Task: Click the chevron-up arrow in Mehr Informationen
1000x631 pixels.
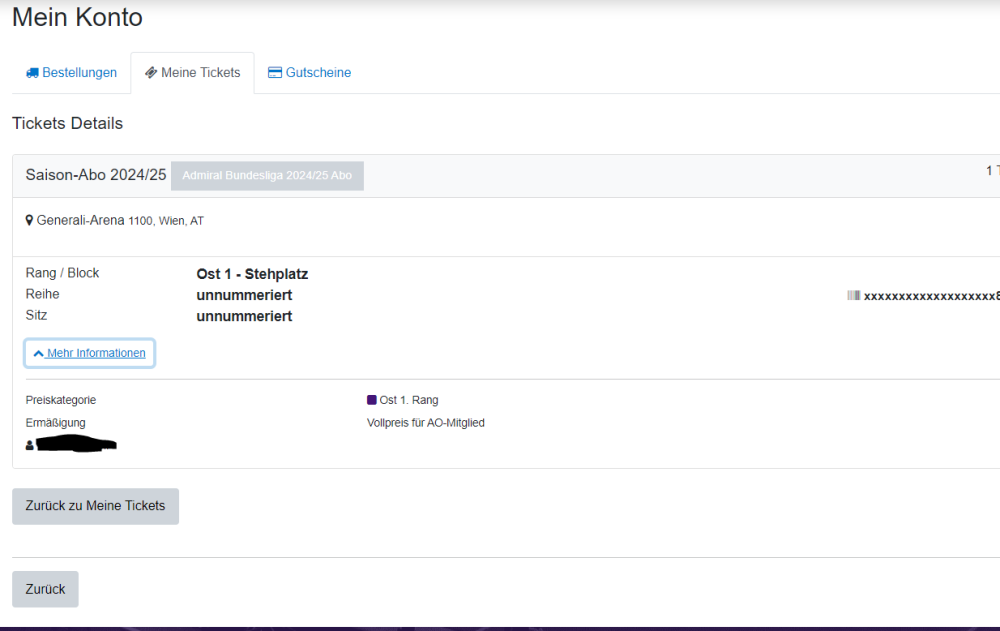Action: click(x=38, y=354)
